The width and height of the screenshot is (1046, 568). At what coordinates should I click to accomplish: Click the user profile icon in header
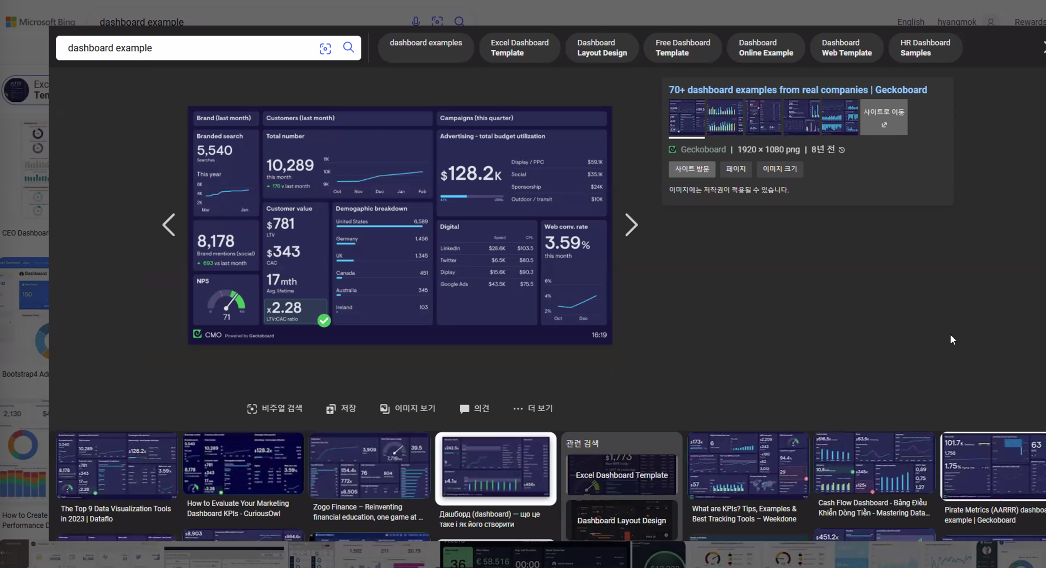[991, 22]
